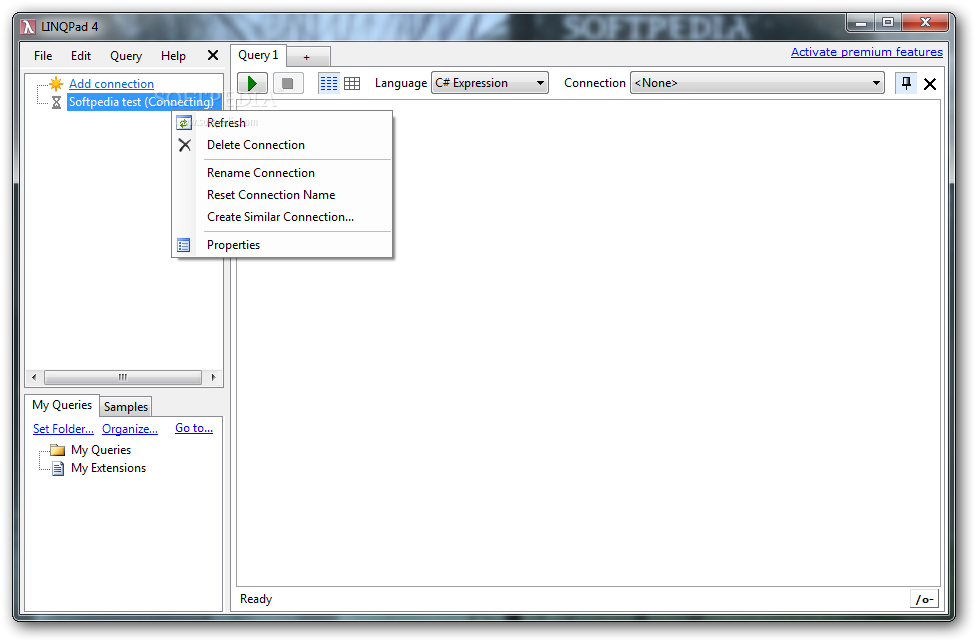
Task: Click the X icon beside Delete Connection
Action: click(x=185, y=145)
